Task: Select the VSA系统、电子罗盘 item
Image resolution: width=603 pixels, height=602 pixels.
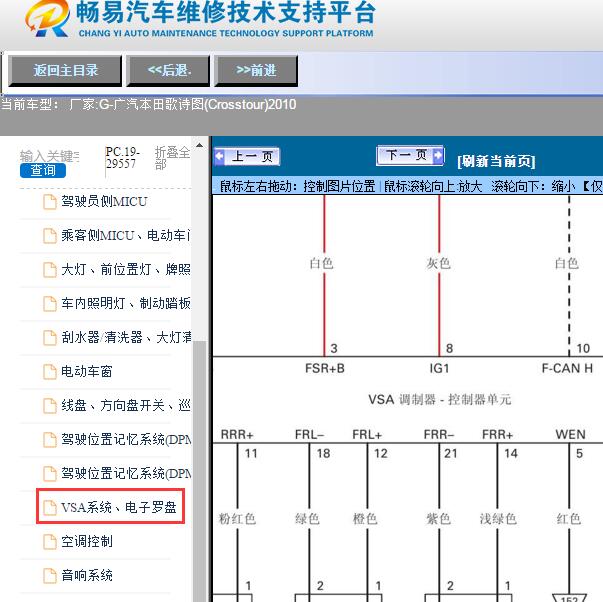Action: tap(118, 507)
